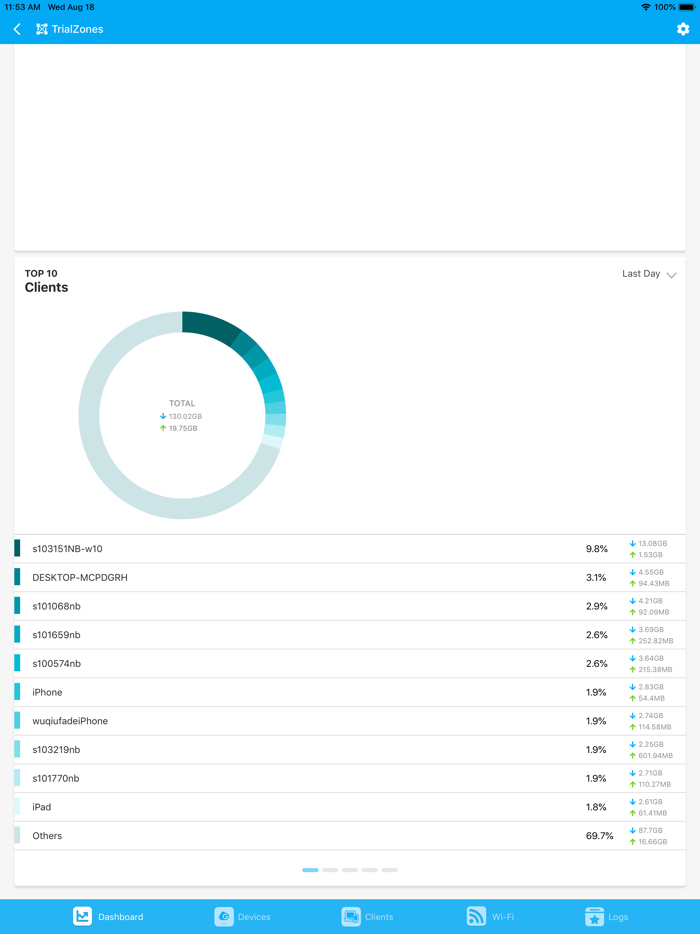Viewport: 700px width, 934px height.
Task: Tap the Clients monitor icon
Action: 351,916
